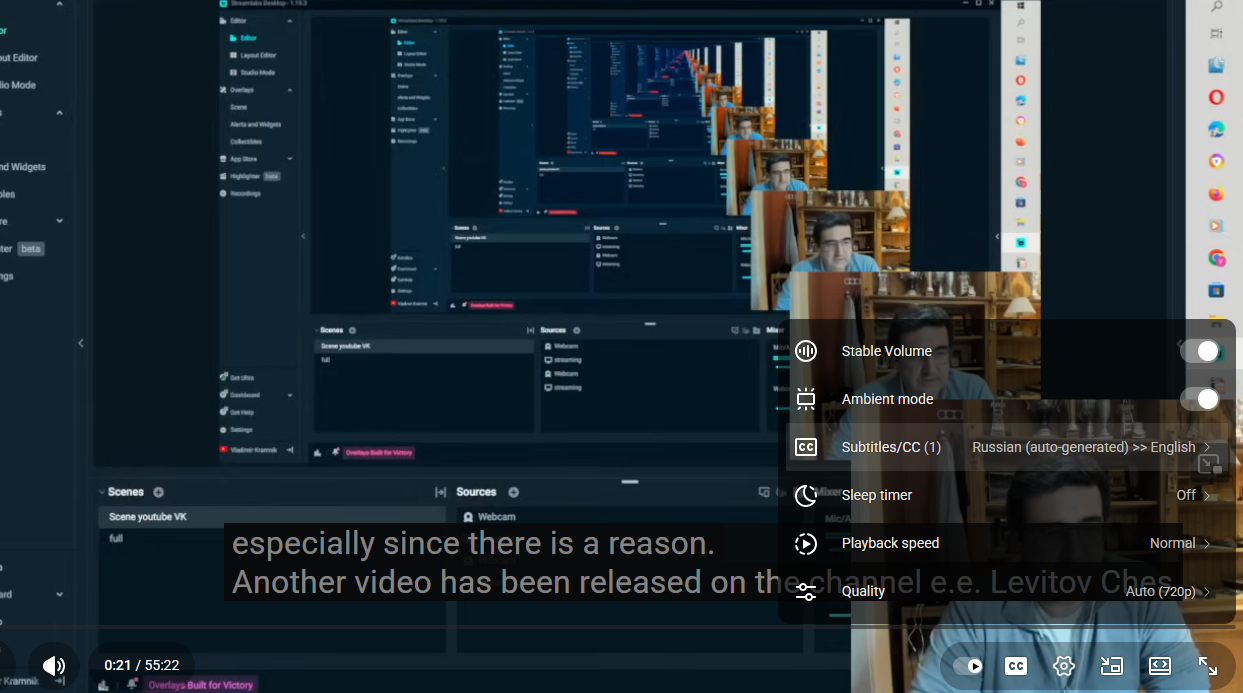1243x693 pixels.
Task: Toggle the autoplay switch in player controls
Action: tap(968, 666)
